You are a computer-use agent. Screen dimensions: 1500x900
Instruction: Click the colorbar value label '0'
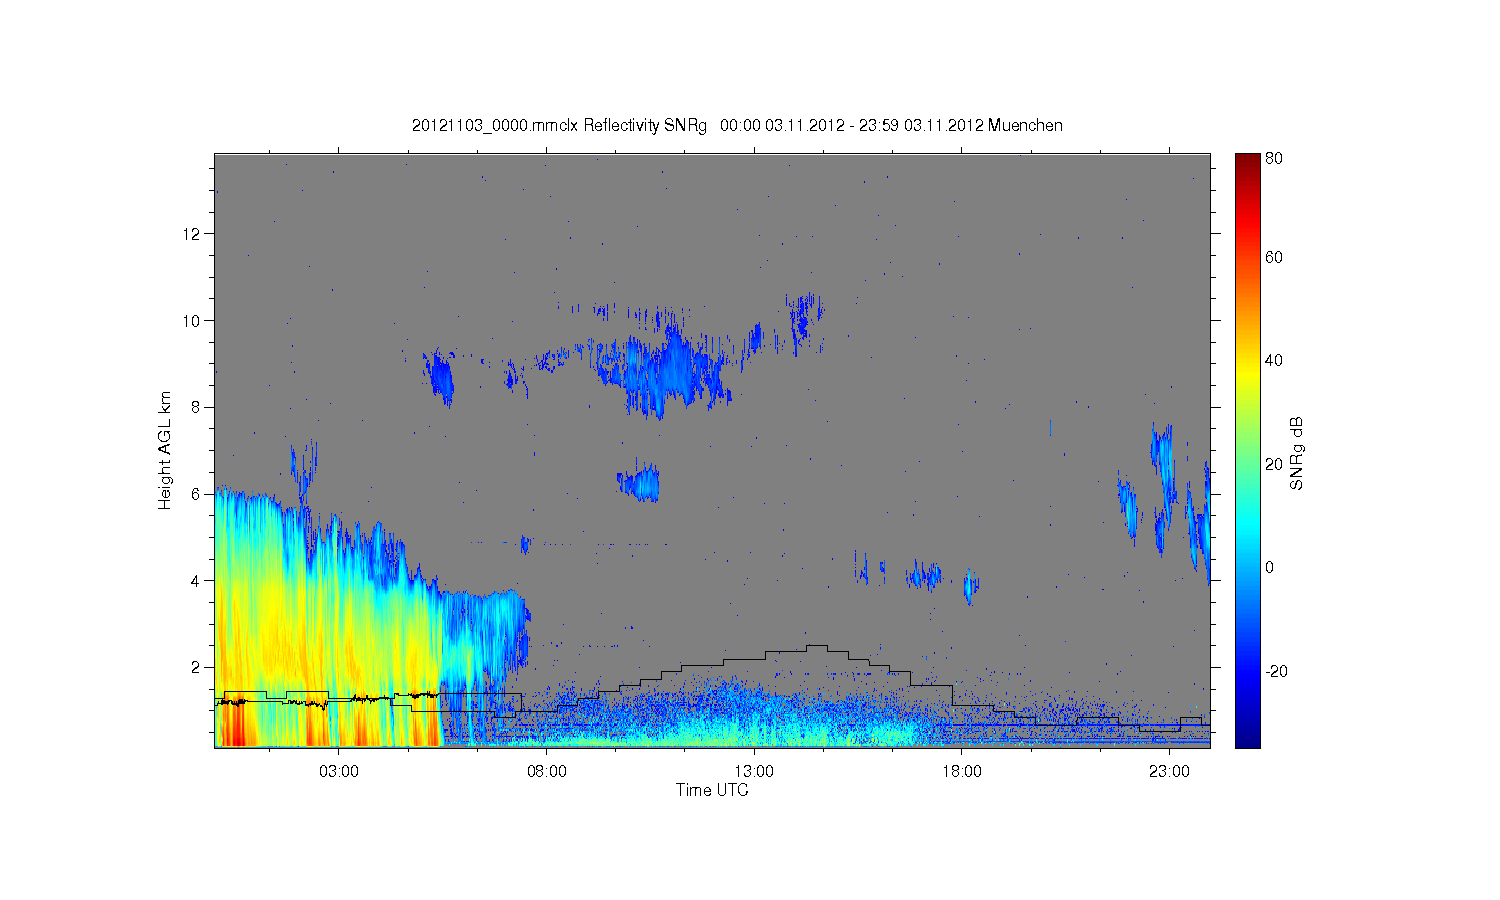[1270, 567]
